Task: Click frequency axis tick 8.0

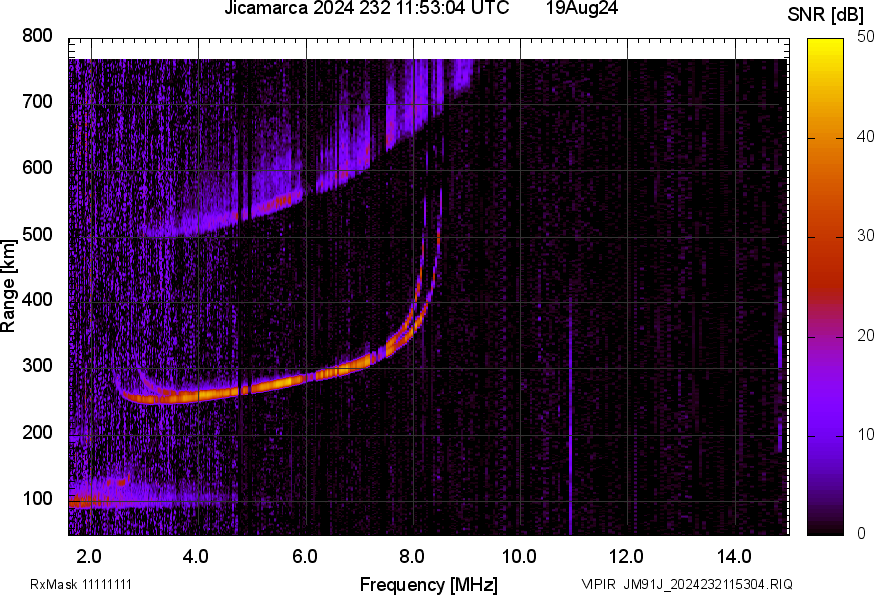Action: coord(411,557)
